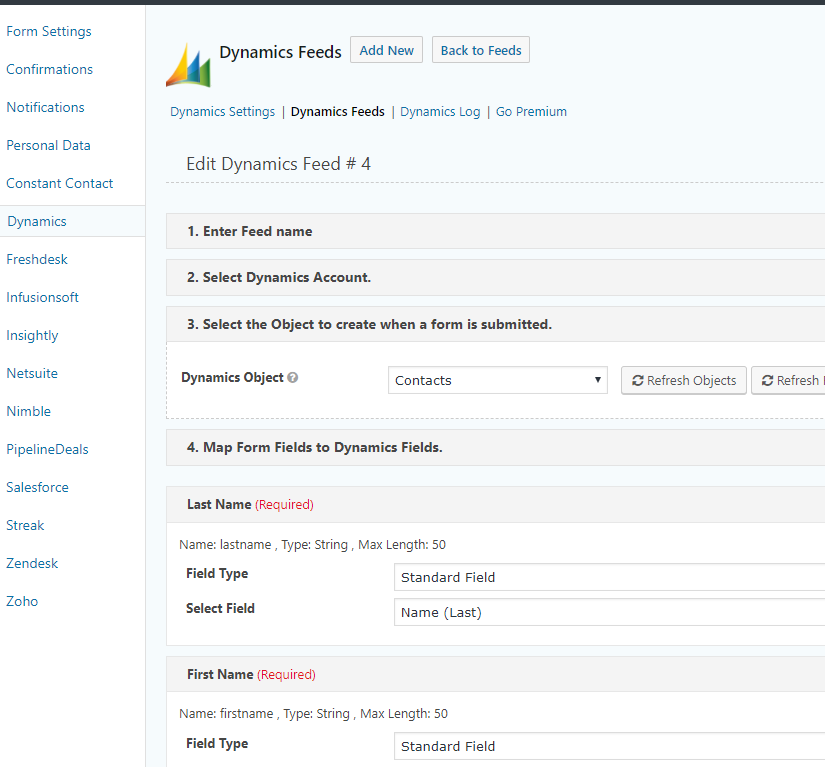Open the Select Field dropdown showing Name (Last)
825x767 pixels.
pos(609,612)
